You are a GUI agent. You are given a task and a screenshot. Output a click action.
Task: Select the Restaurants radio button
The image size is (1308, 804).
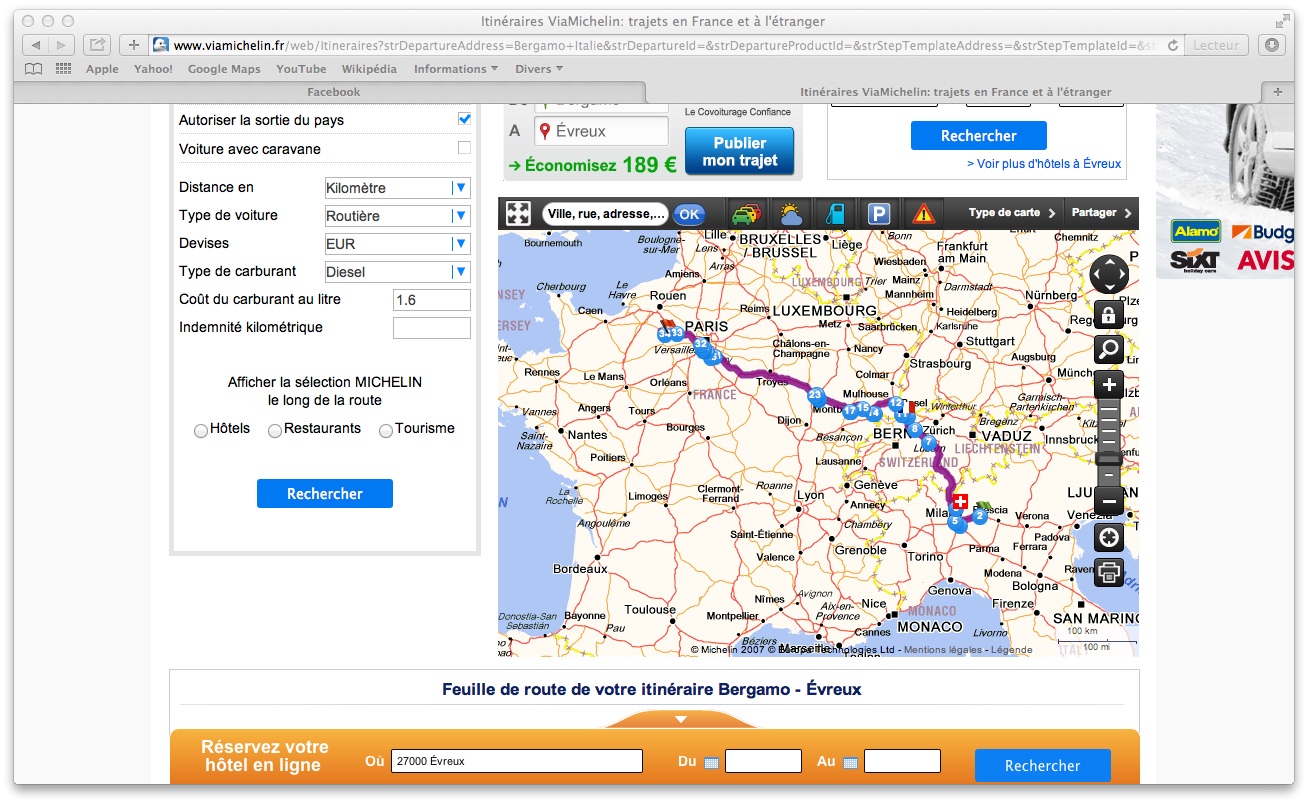(x=274, y=430)
